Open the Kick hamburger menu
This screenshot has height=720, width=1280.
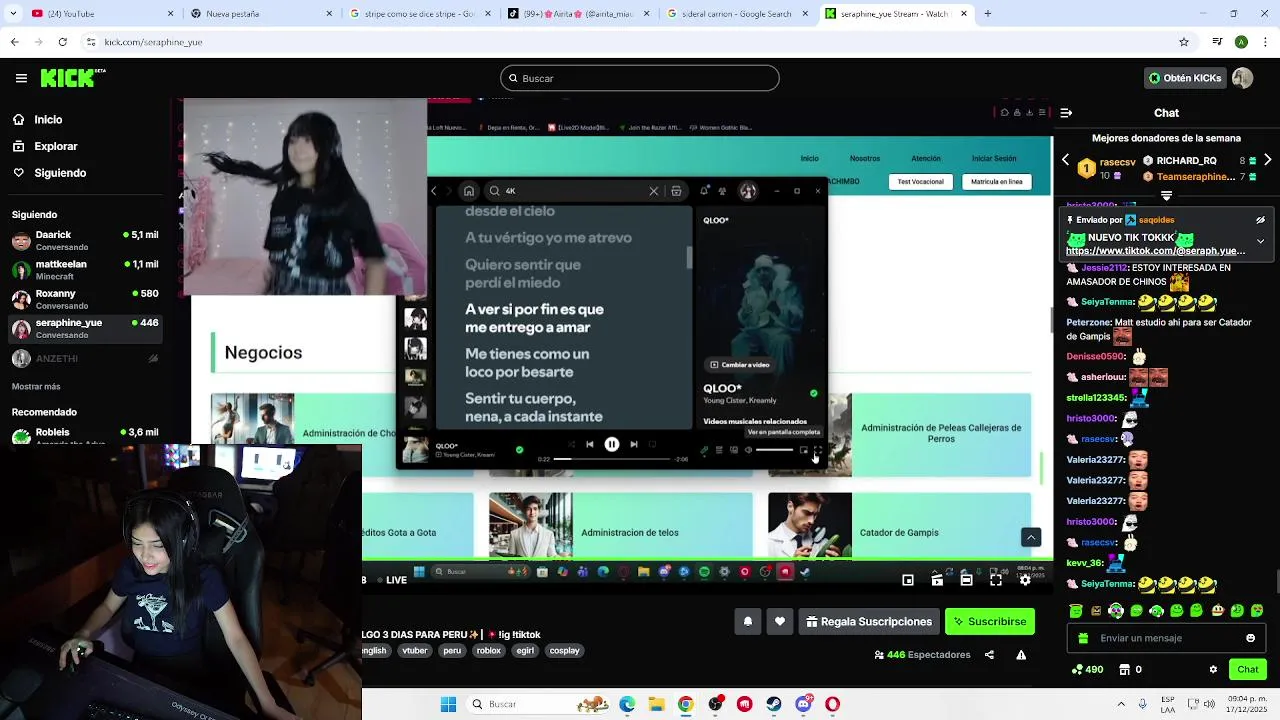point(21,78)
